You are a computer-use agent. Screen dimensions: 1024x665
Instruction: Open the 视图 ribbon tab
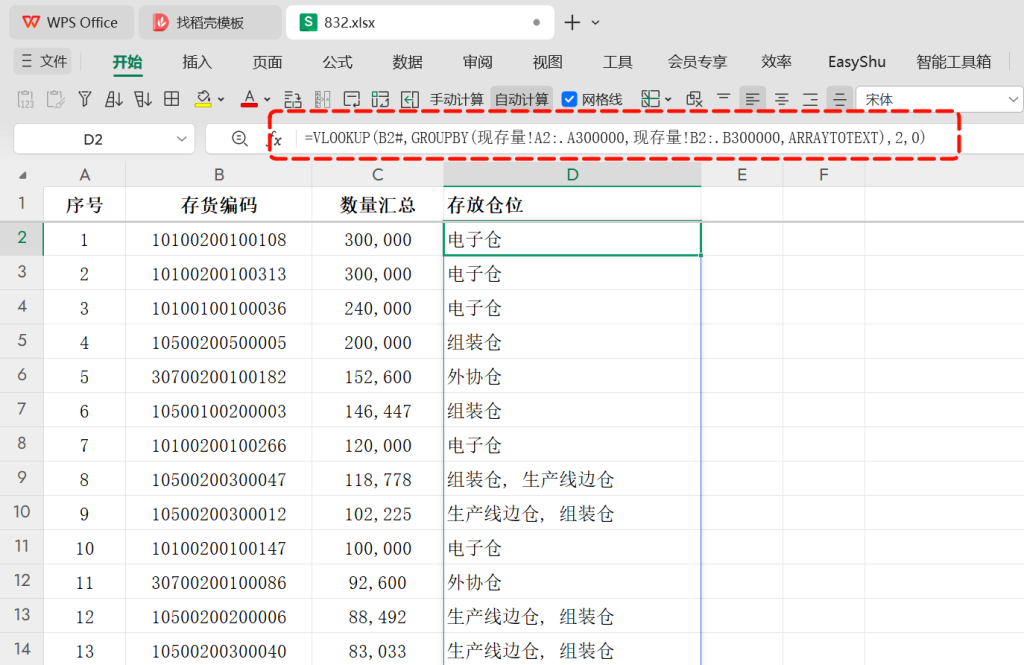tap(547, 62)
